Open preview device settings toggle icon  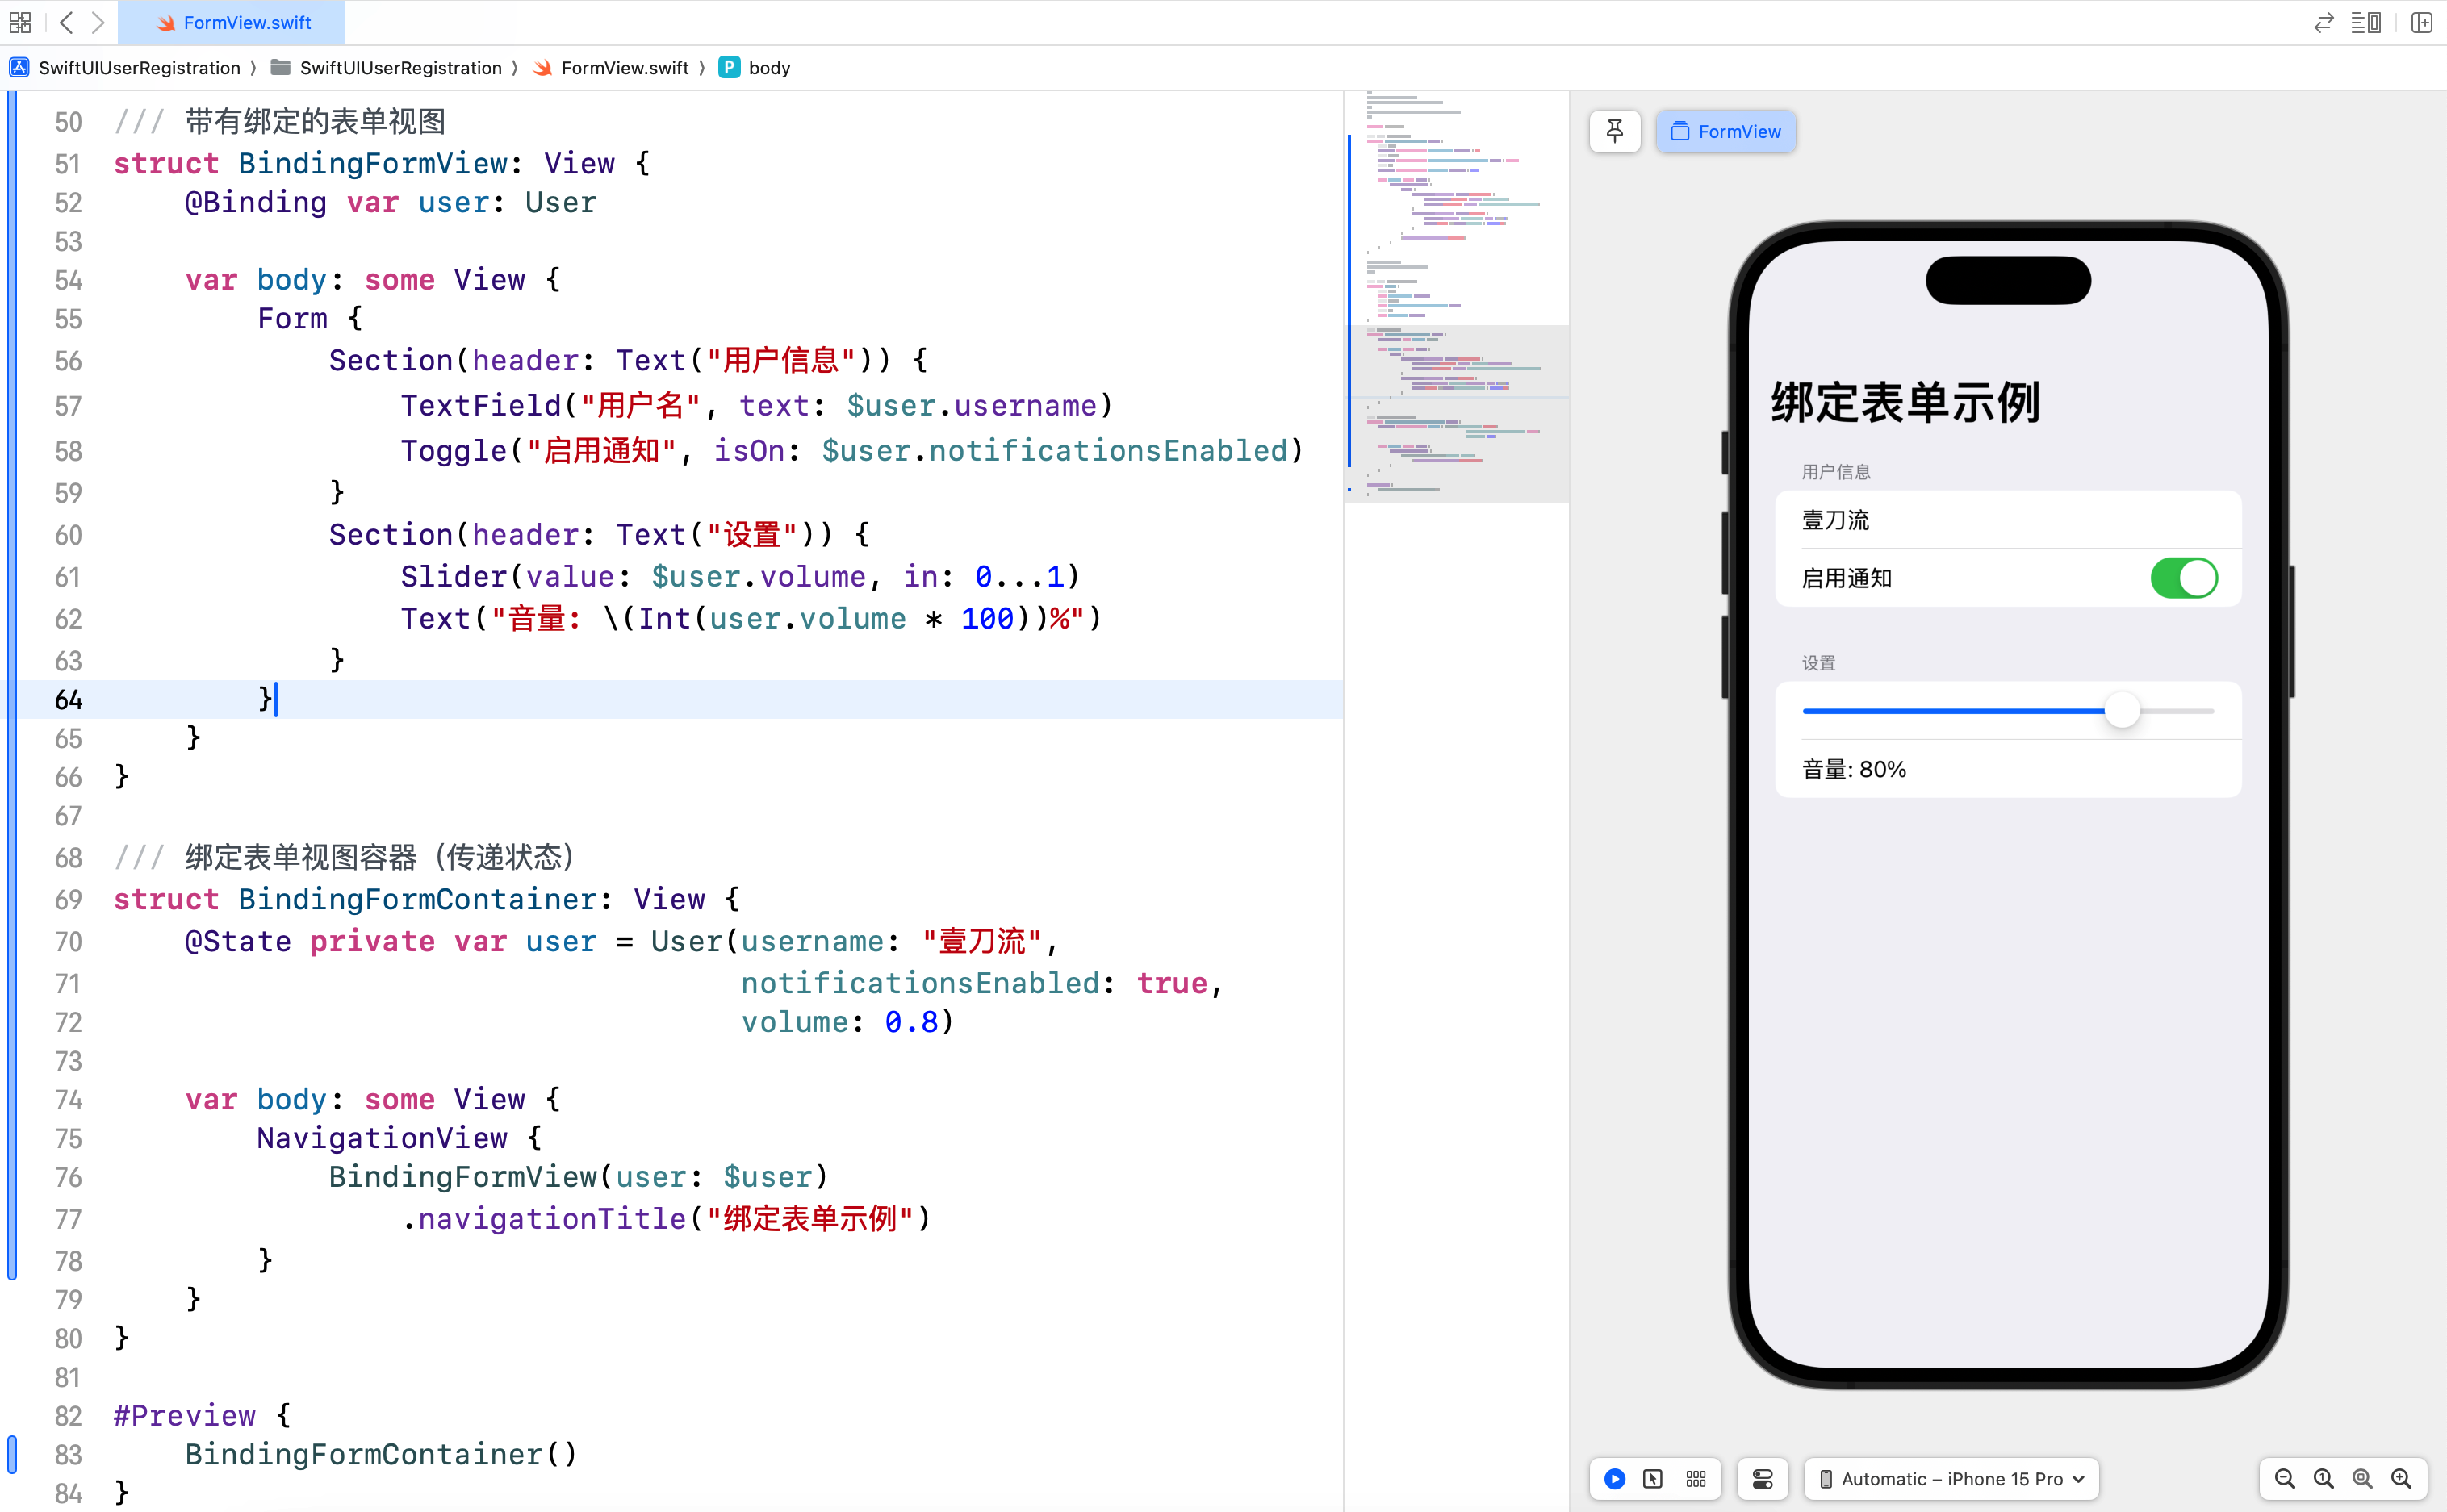point(1762,1478)
